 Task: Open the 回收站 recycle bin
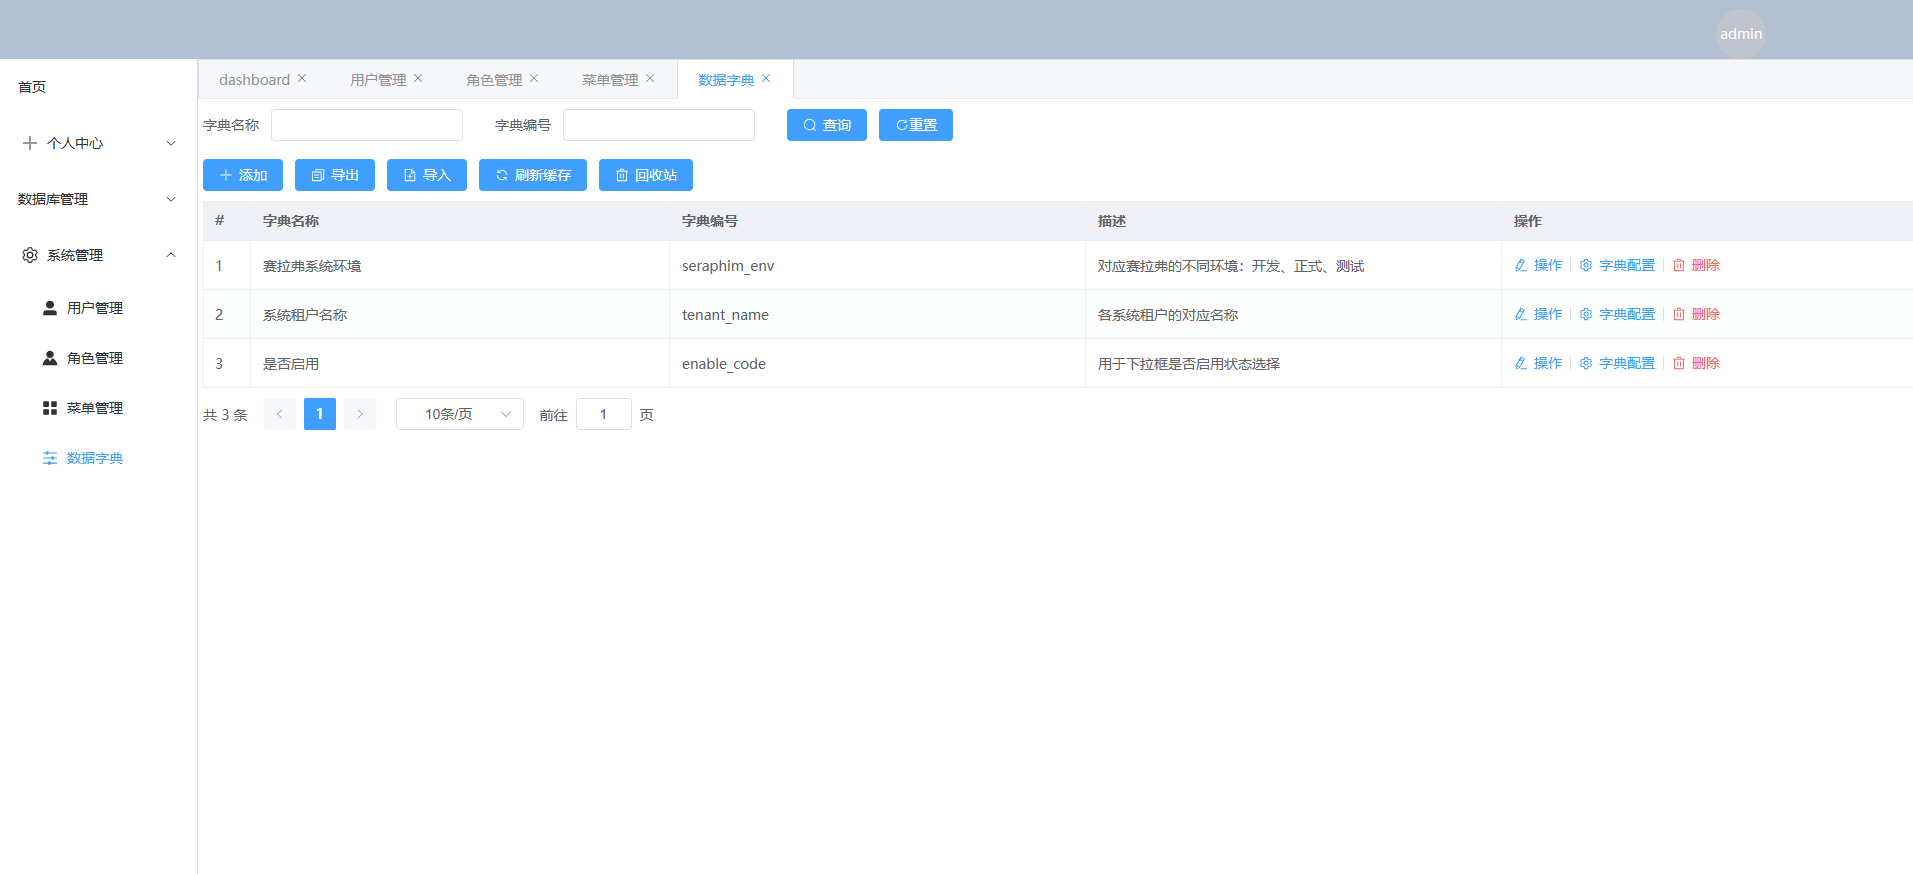click(x=646, y=175)
